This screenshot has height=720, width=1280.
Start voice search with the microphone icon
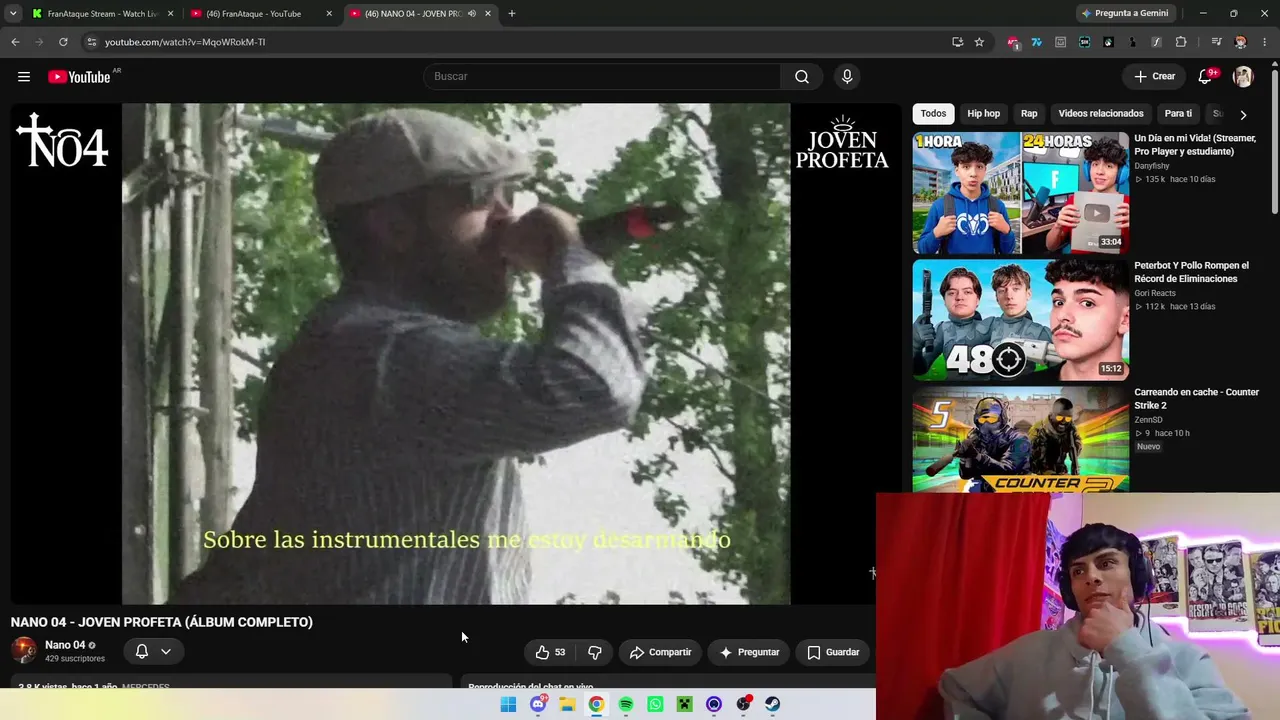pos(847,77)
